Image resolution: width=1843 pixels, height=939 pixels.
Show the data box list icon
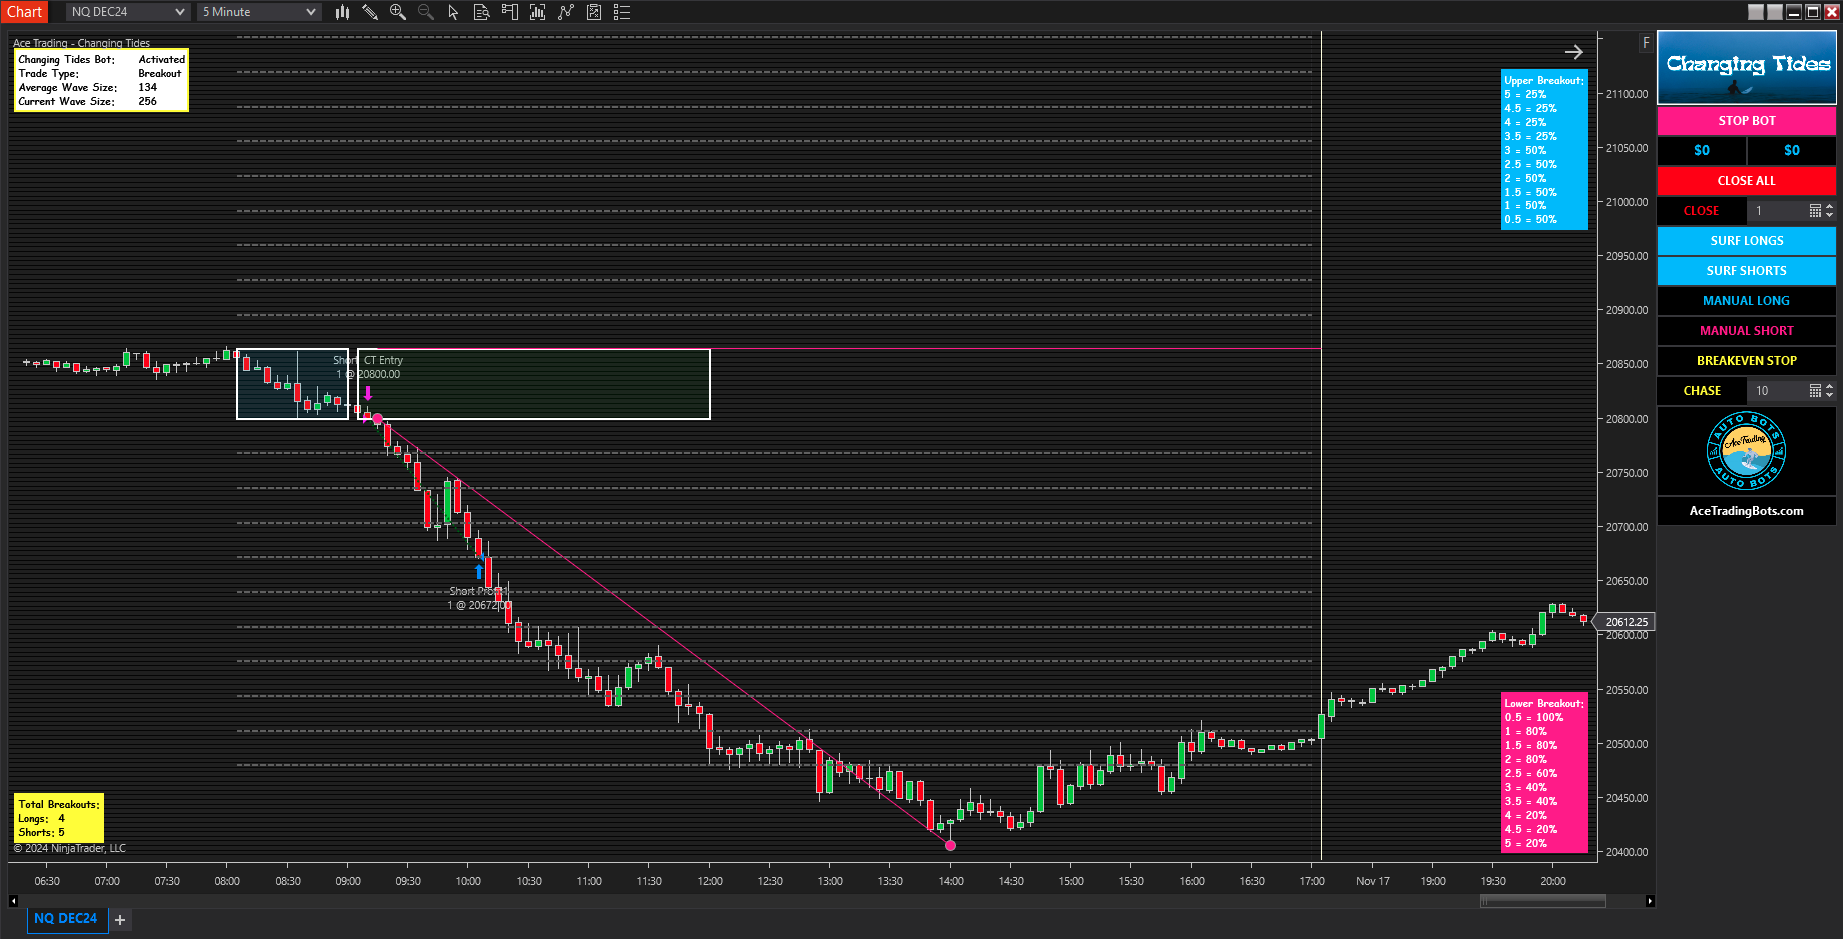(x=622, y=12)
